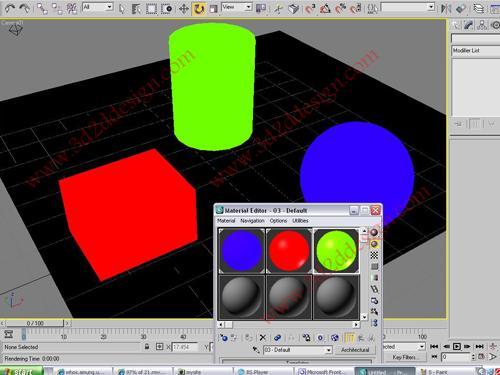The height and width of the screenshot is (375, 500).
Task: Open the Utilities menu in Material Editor
Action: (300, 221)
